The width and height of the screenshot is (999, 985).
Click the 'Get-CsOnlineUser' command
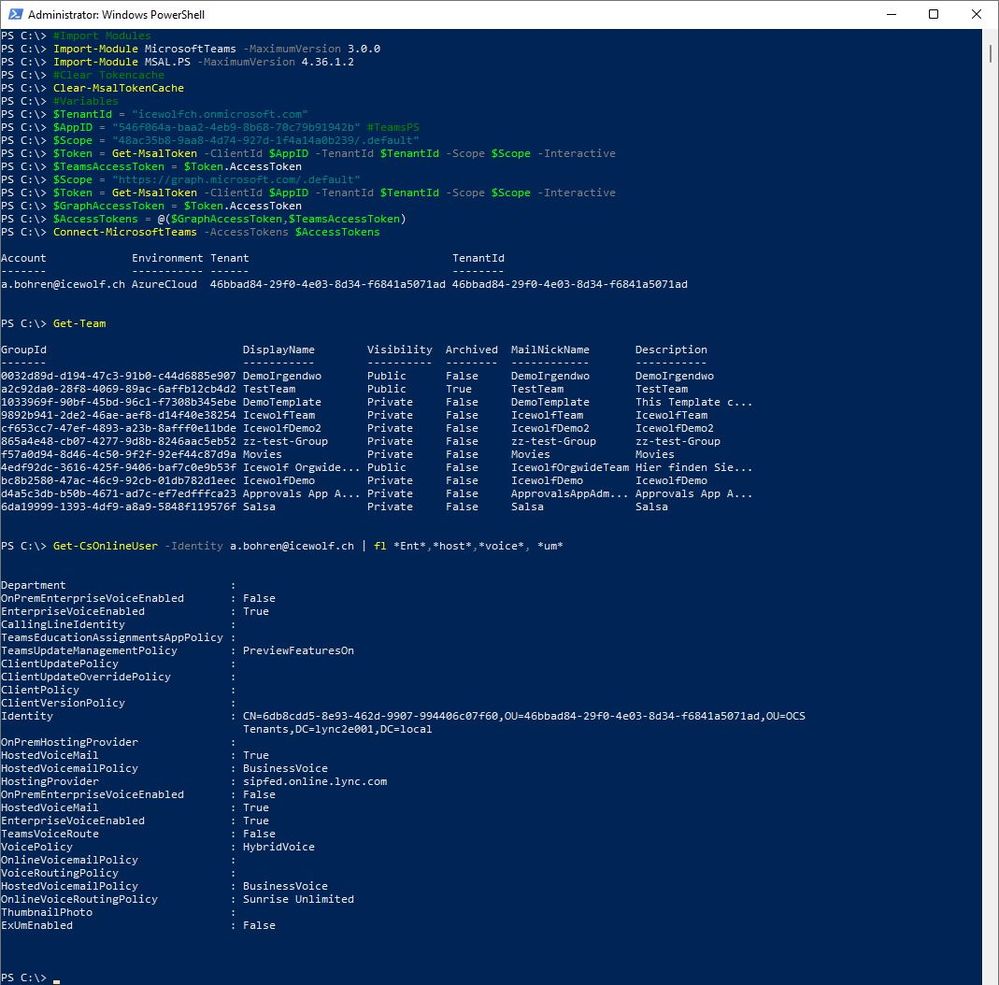105,546
